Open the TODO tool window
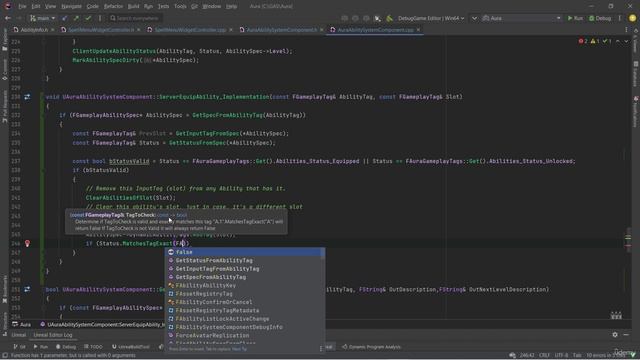The width and height of the screenshot is (640, 360). [93, 347]
